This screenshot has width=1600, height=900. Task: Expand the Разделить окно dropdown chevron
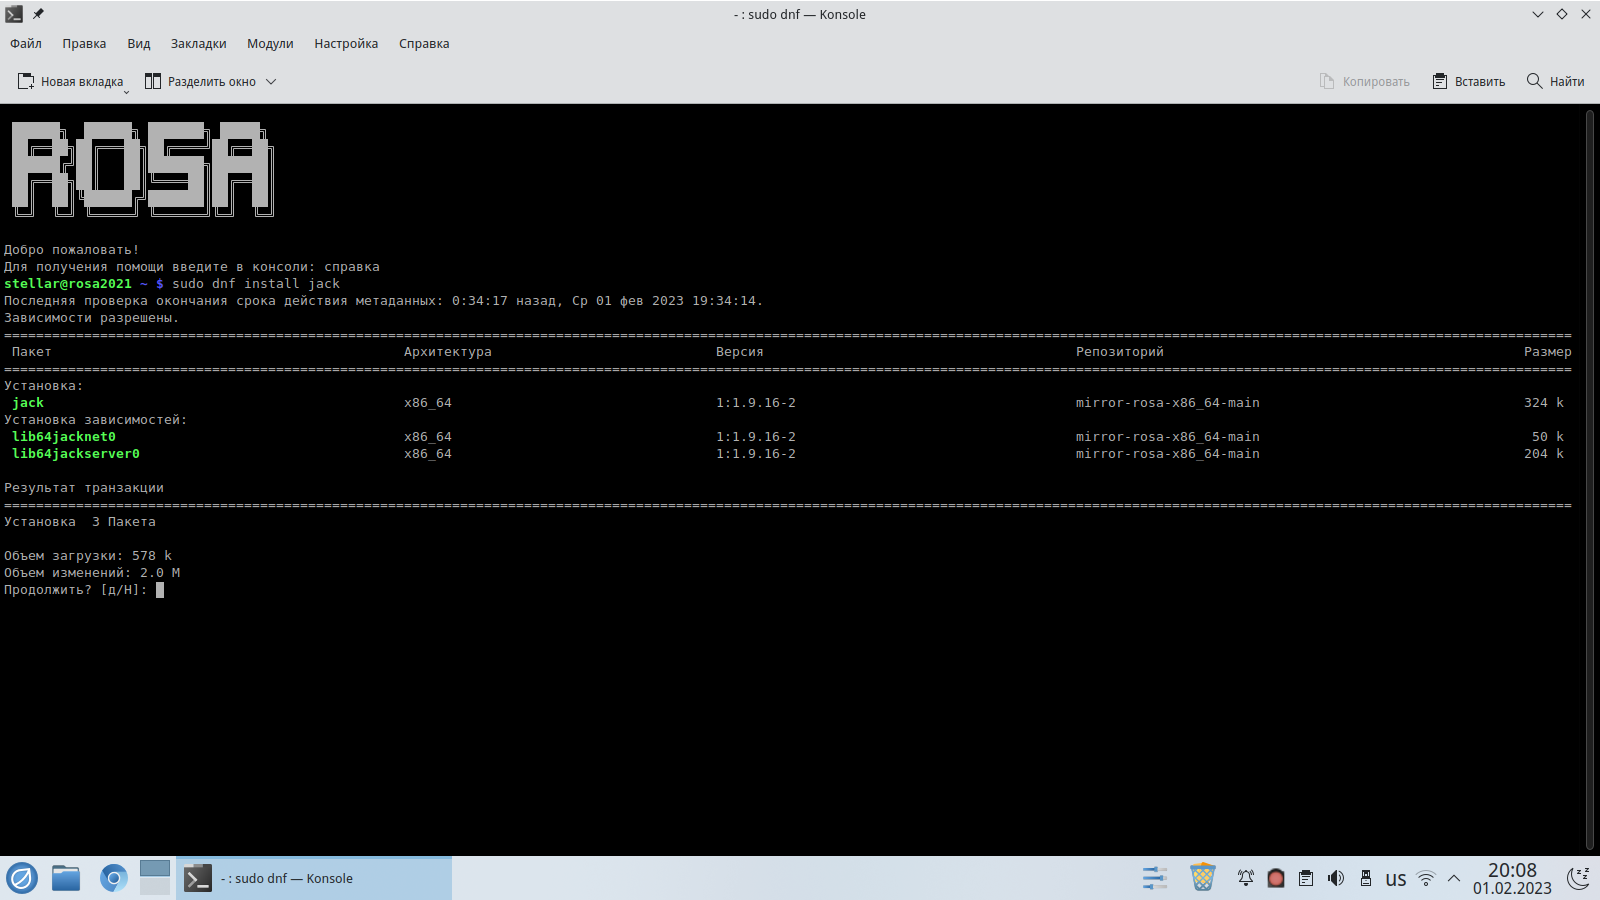click(x=270, y=81)
